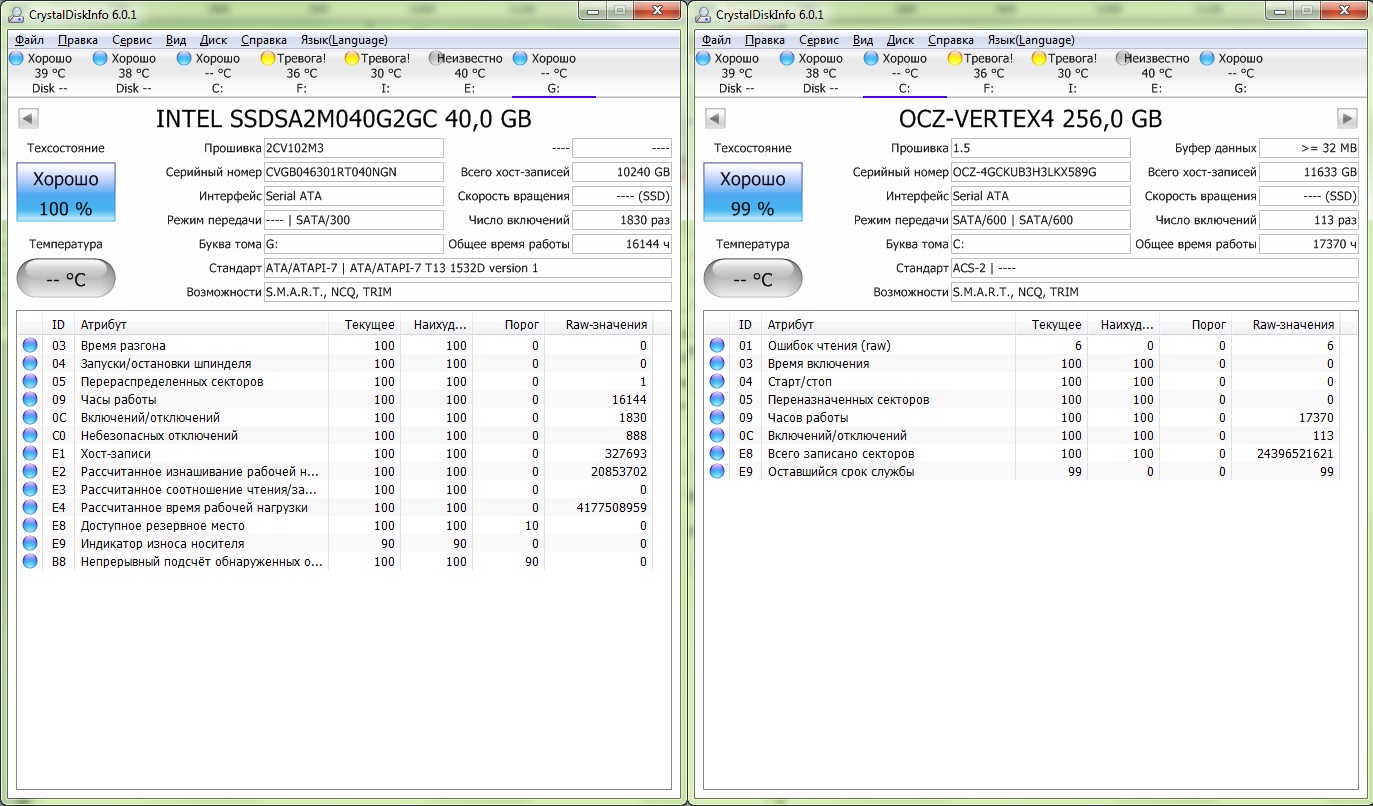This screenshot has height=806, width=1373.
Task: Go to previous disk in OCZ-VERTEX4 window
Action: point(715,119)
